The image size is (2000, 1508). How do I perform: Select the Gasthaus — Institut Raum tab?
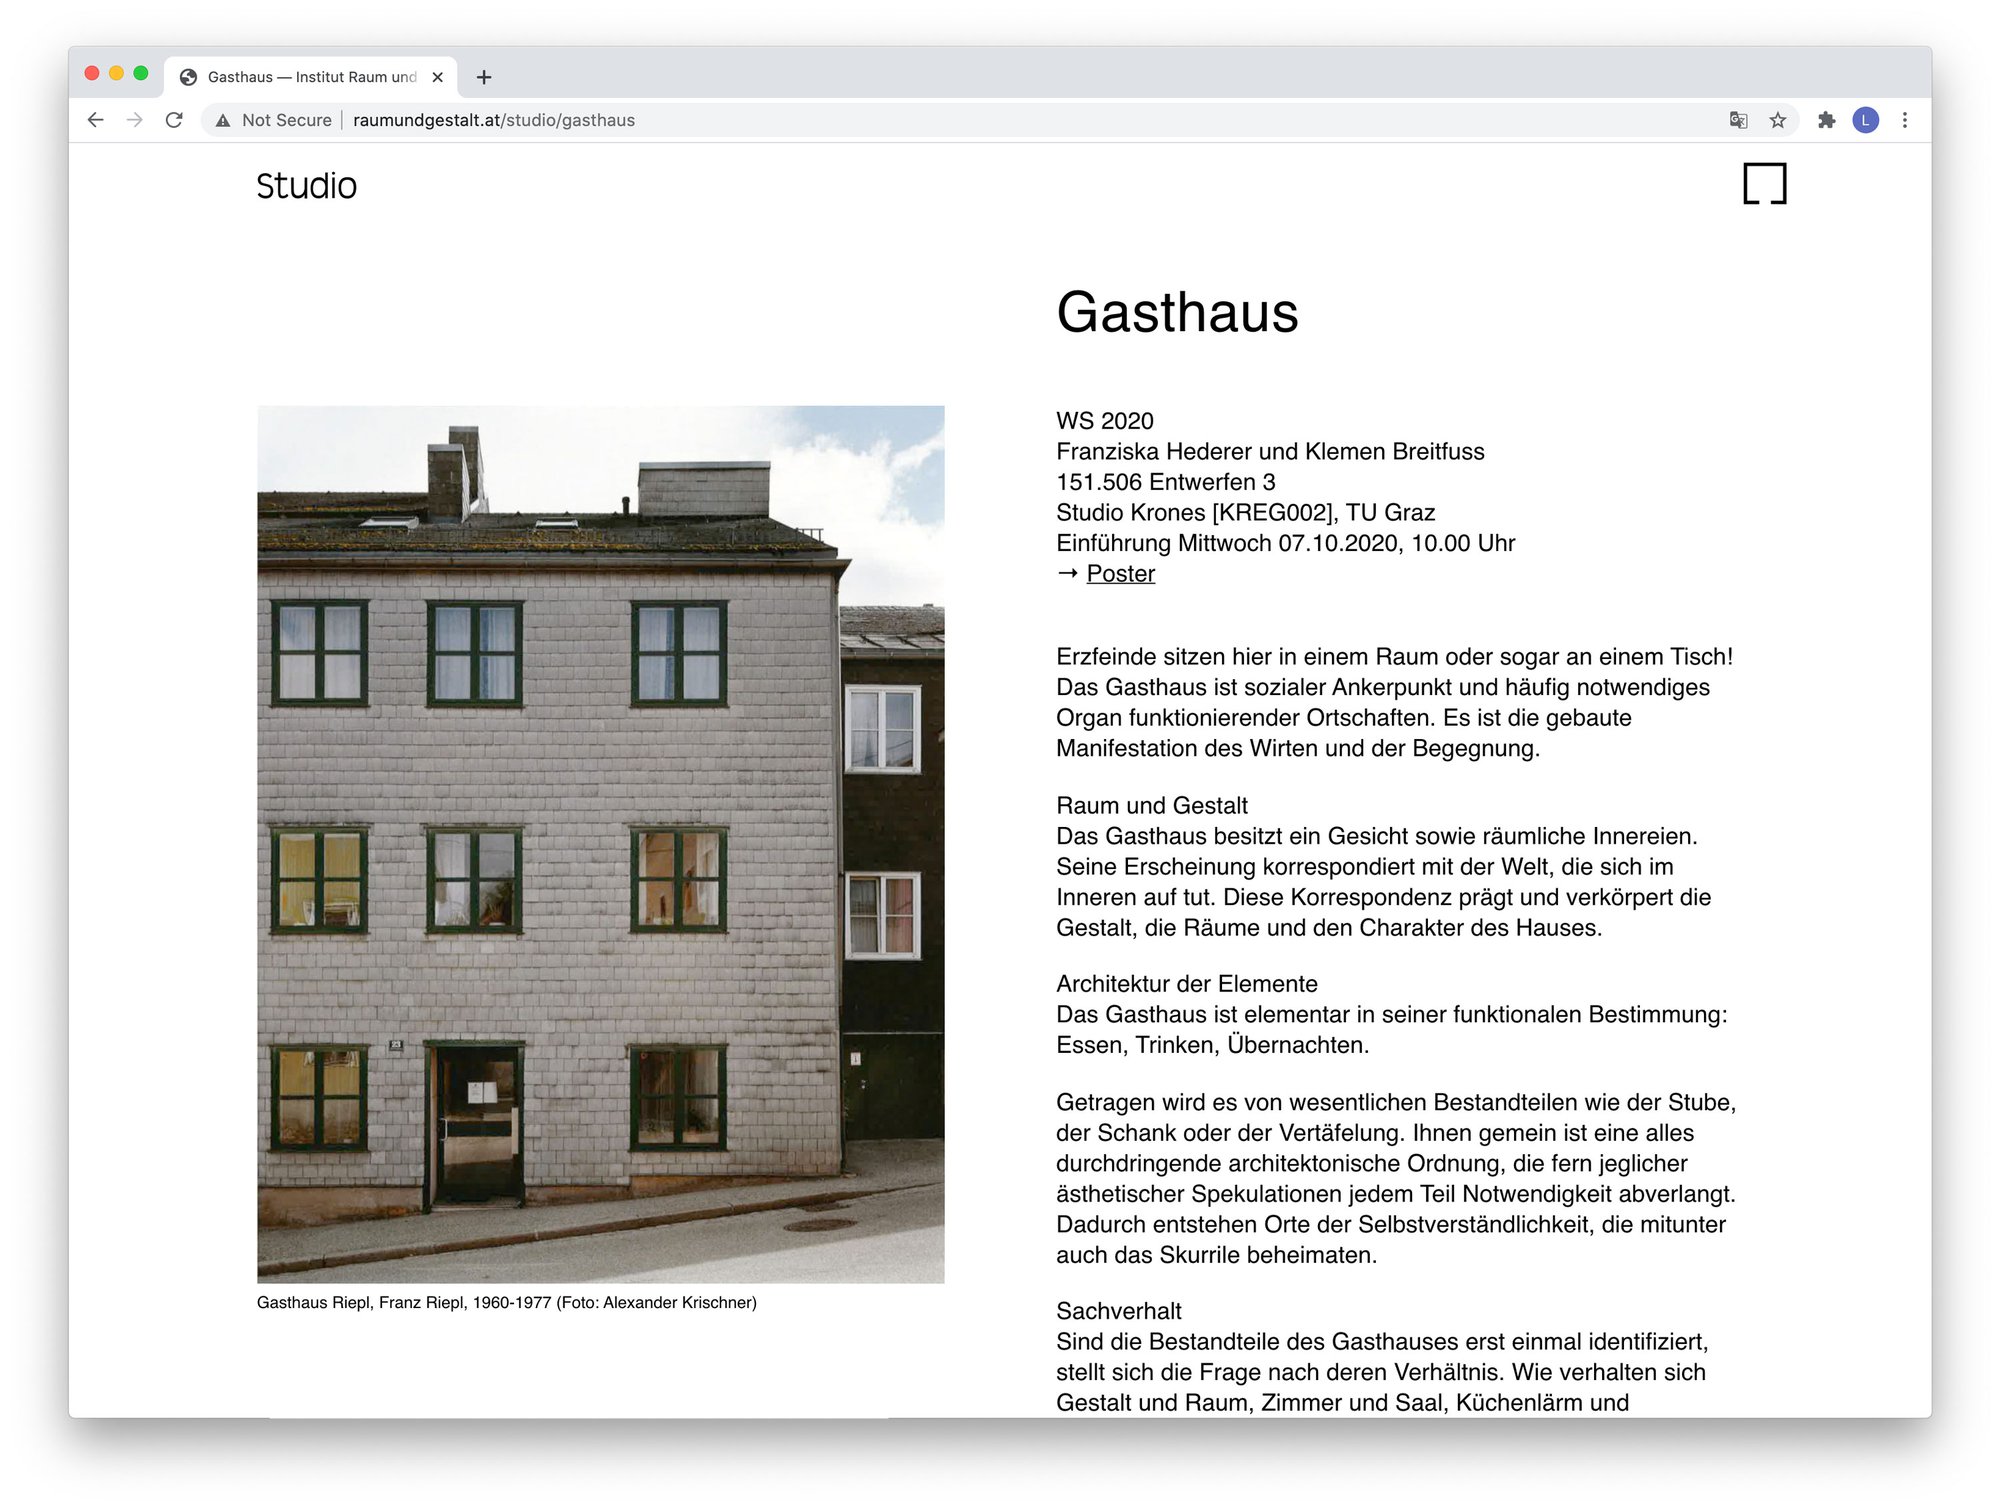tap(311, 77)
